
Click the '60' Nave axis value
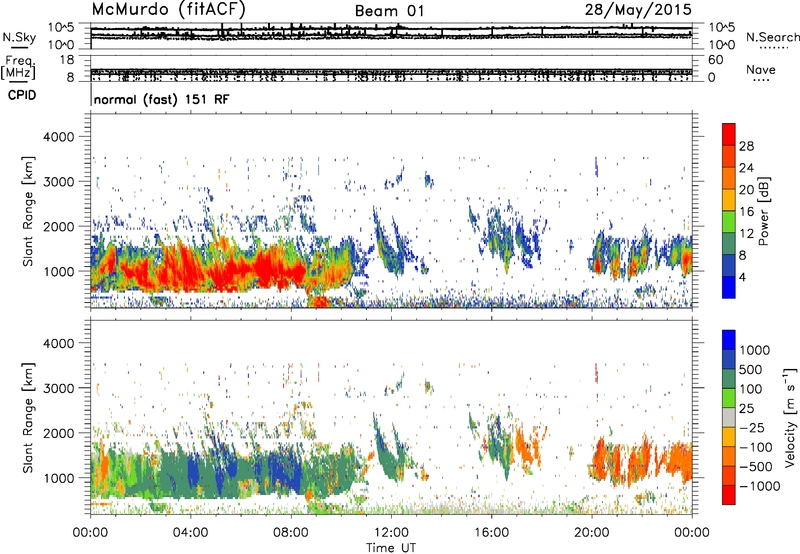[715, 60]
